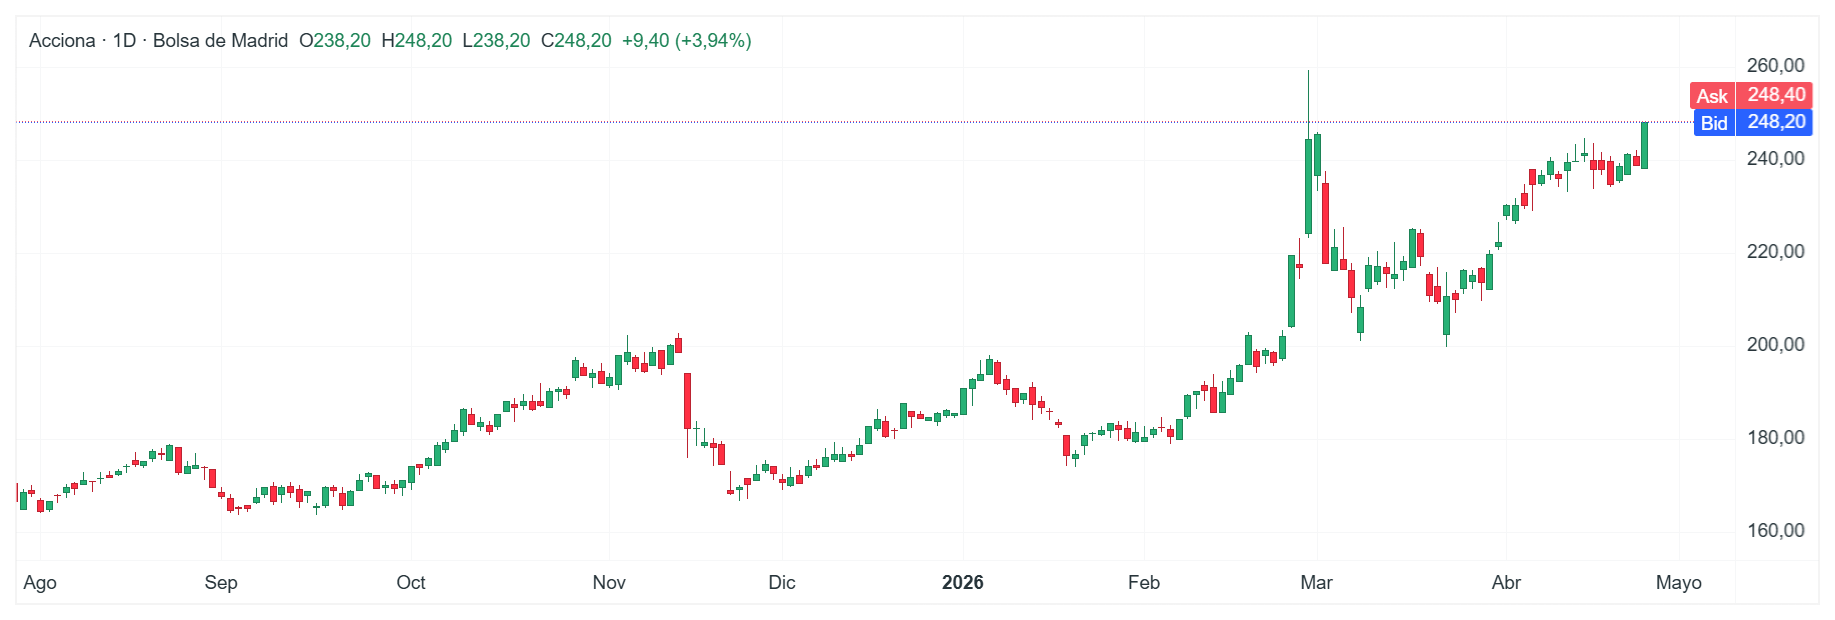Image resolution: width=1835 pixels, height=620 pixels.
Task: Select the blue Bid price label 248,20
Action: (x=1753, y=122)
